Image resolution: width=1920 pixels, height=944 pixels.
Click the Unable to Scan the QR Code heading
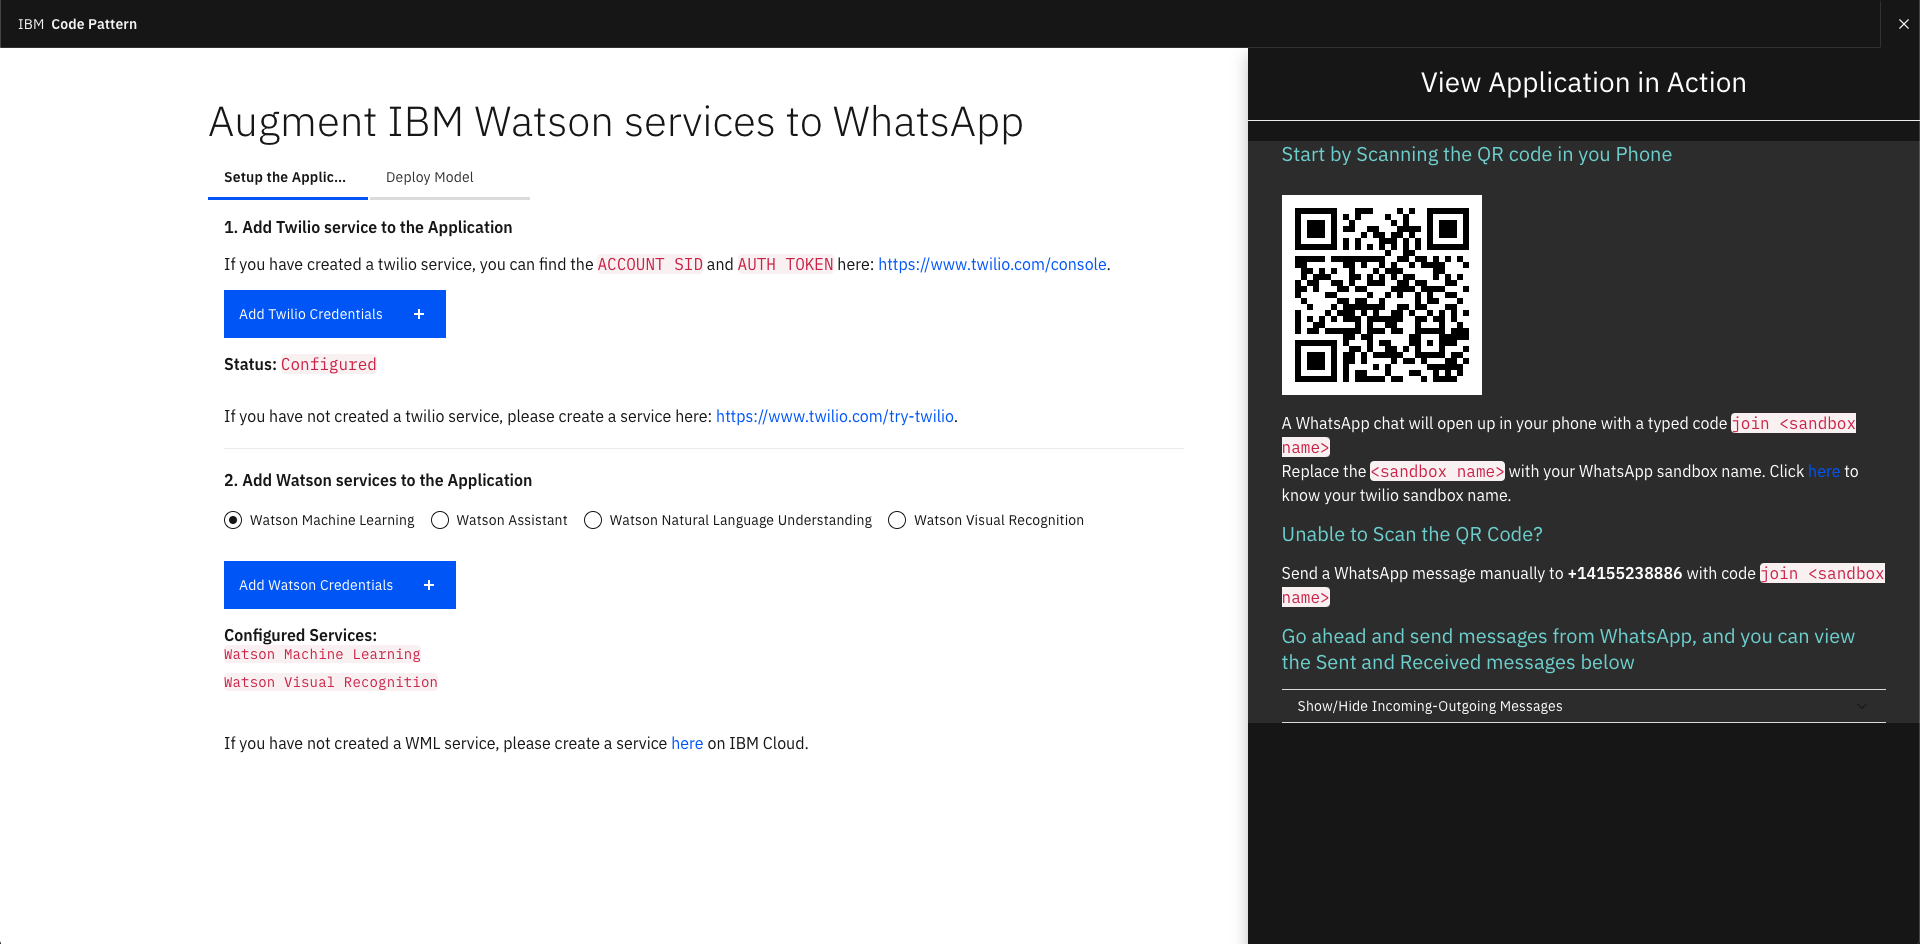tap(1412, 534)
